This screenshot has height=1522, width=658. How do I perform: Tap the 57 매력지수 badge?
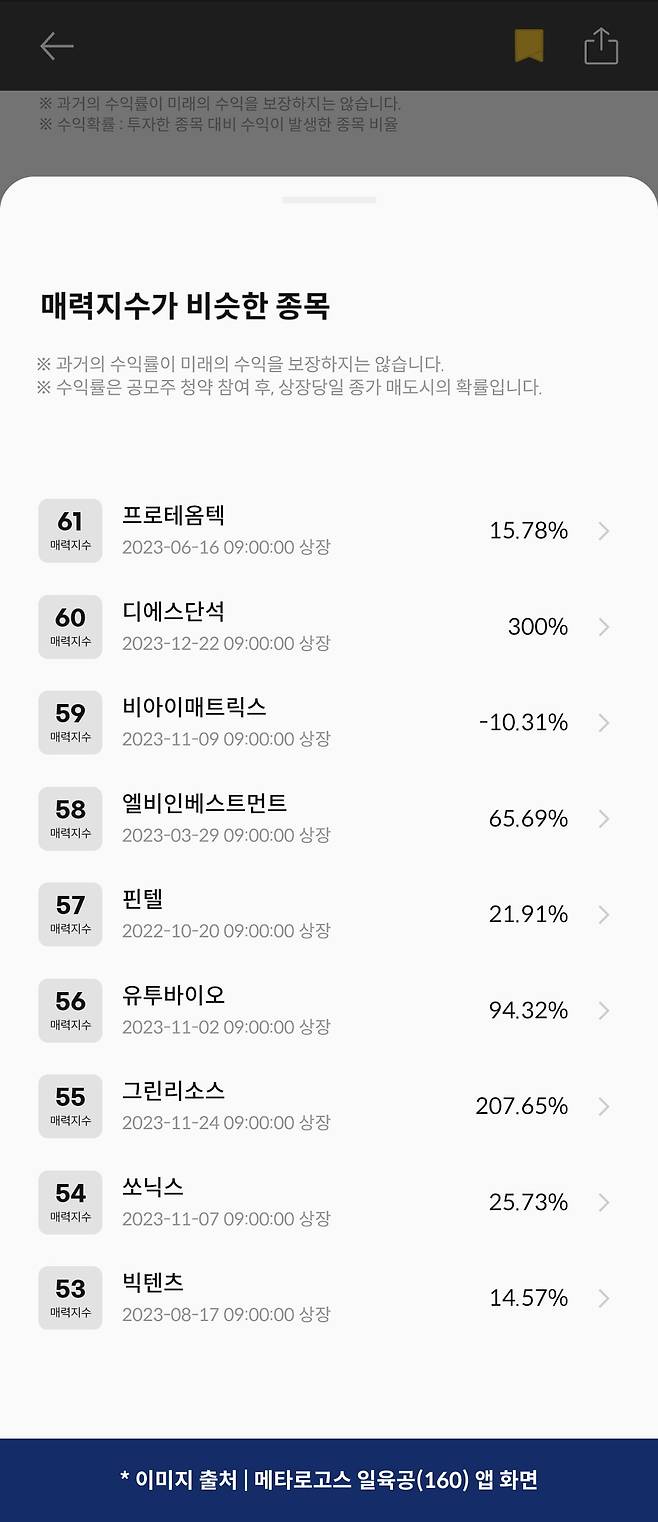click(x=70, y=914)
